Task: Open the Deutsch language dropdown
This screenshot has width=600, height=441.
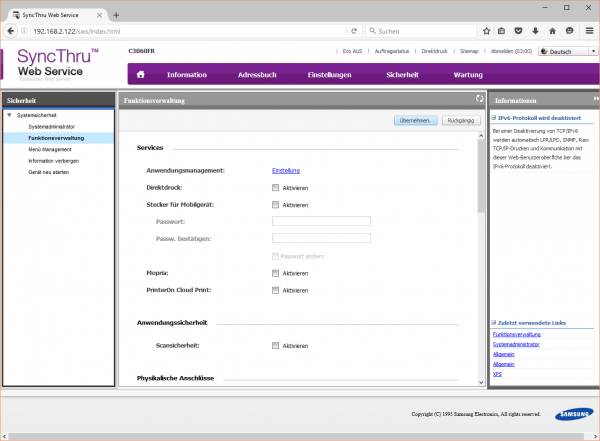Action: [566, 51]
